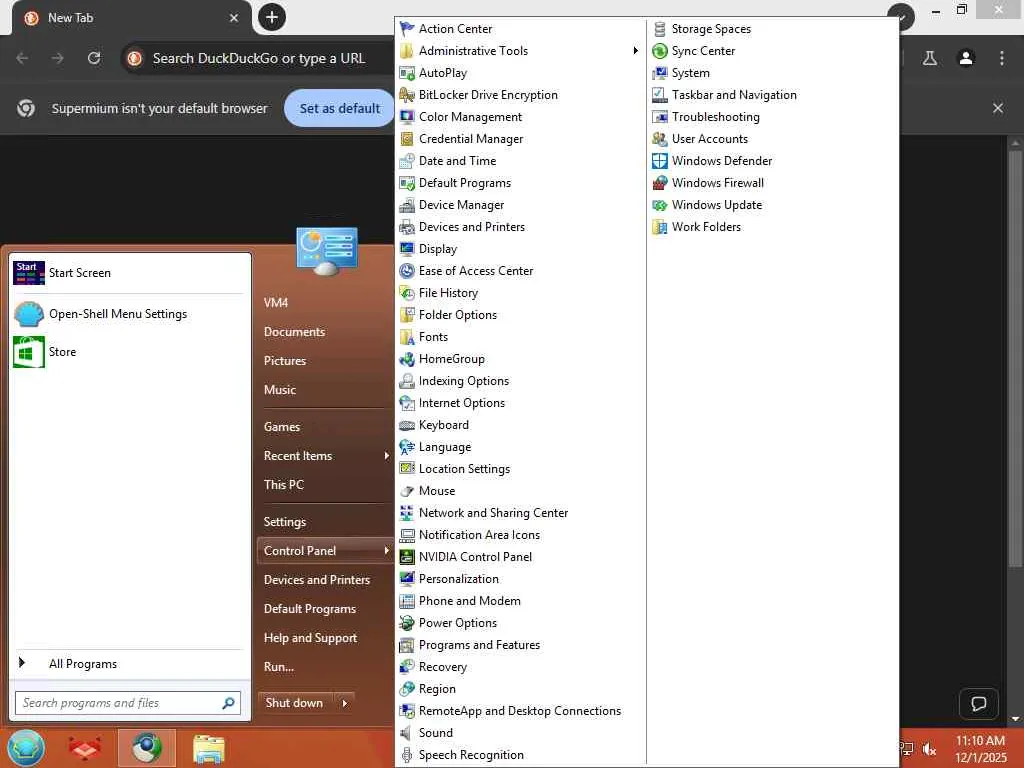The width and height of the screenshot is (1024, 768).
Task: Open a new browser tab with plus button
Action: pos(272,17)
